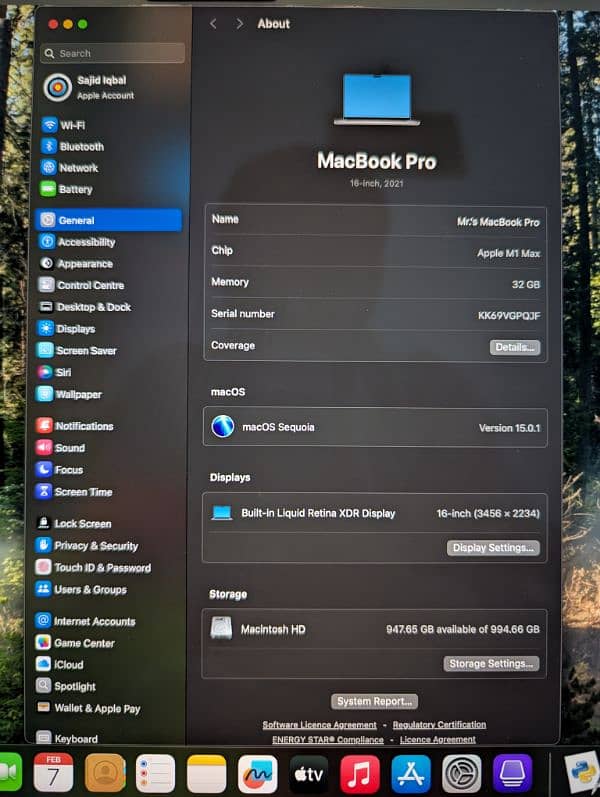The image size is (600, 797).
Task: Open Display Settings button
Action: (493, 548)
